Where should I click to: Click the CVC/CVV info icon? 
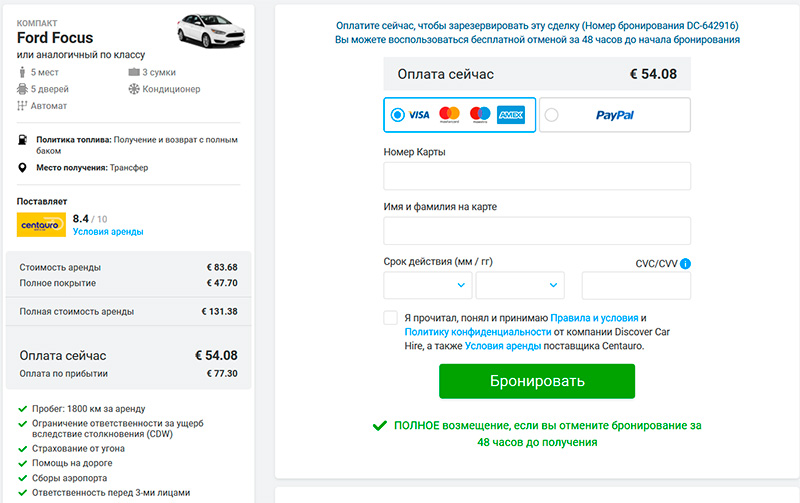click(686, 264)
